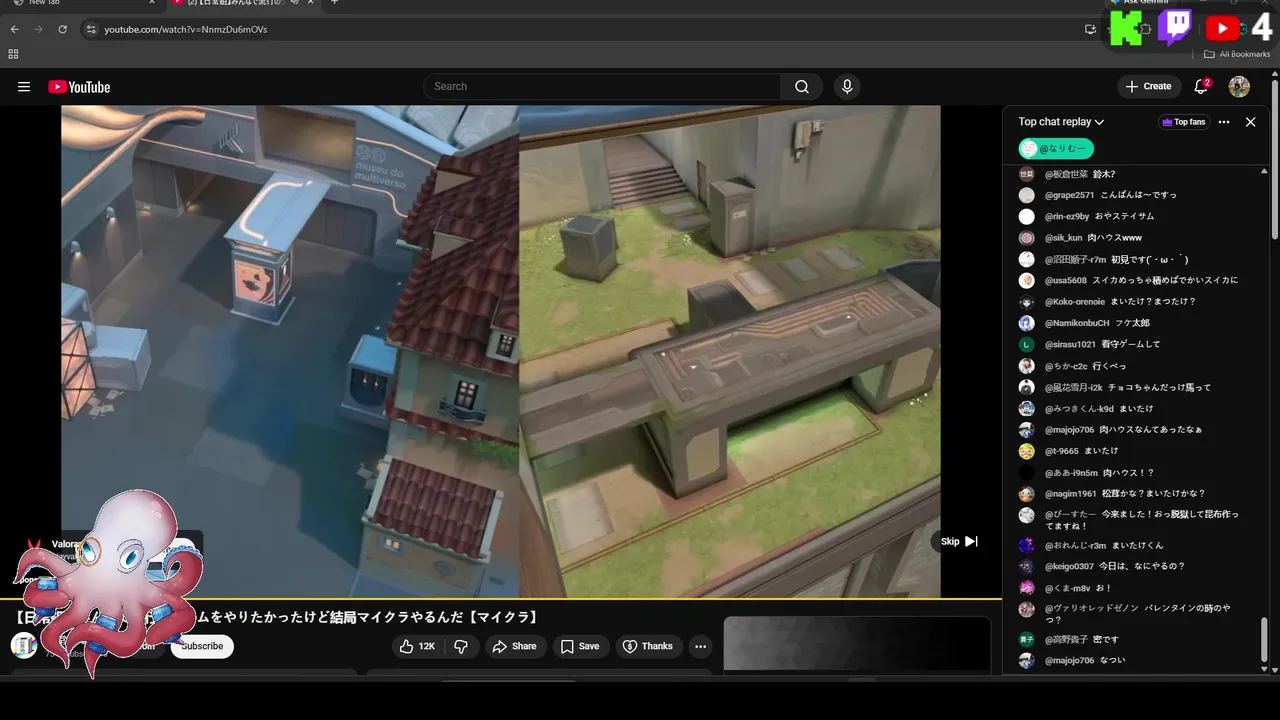View site information icon in address bar
The height and width of the screenshot is (720, 1280).
[x=91, y=29]
